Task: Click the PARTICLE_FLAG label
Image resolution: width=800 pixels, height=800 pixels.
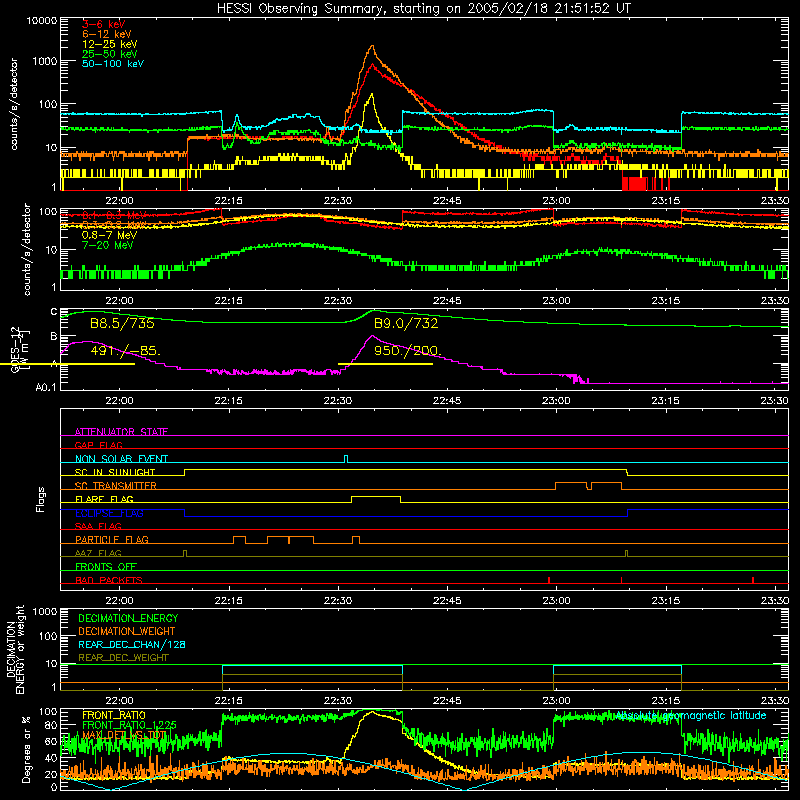Action: (x=112, y=539)
